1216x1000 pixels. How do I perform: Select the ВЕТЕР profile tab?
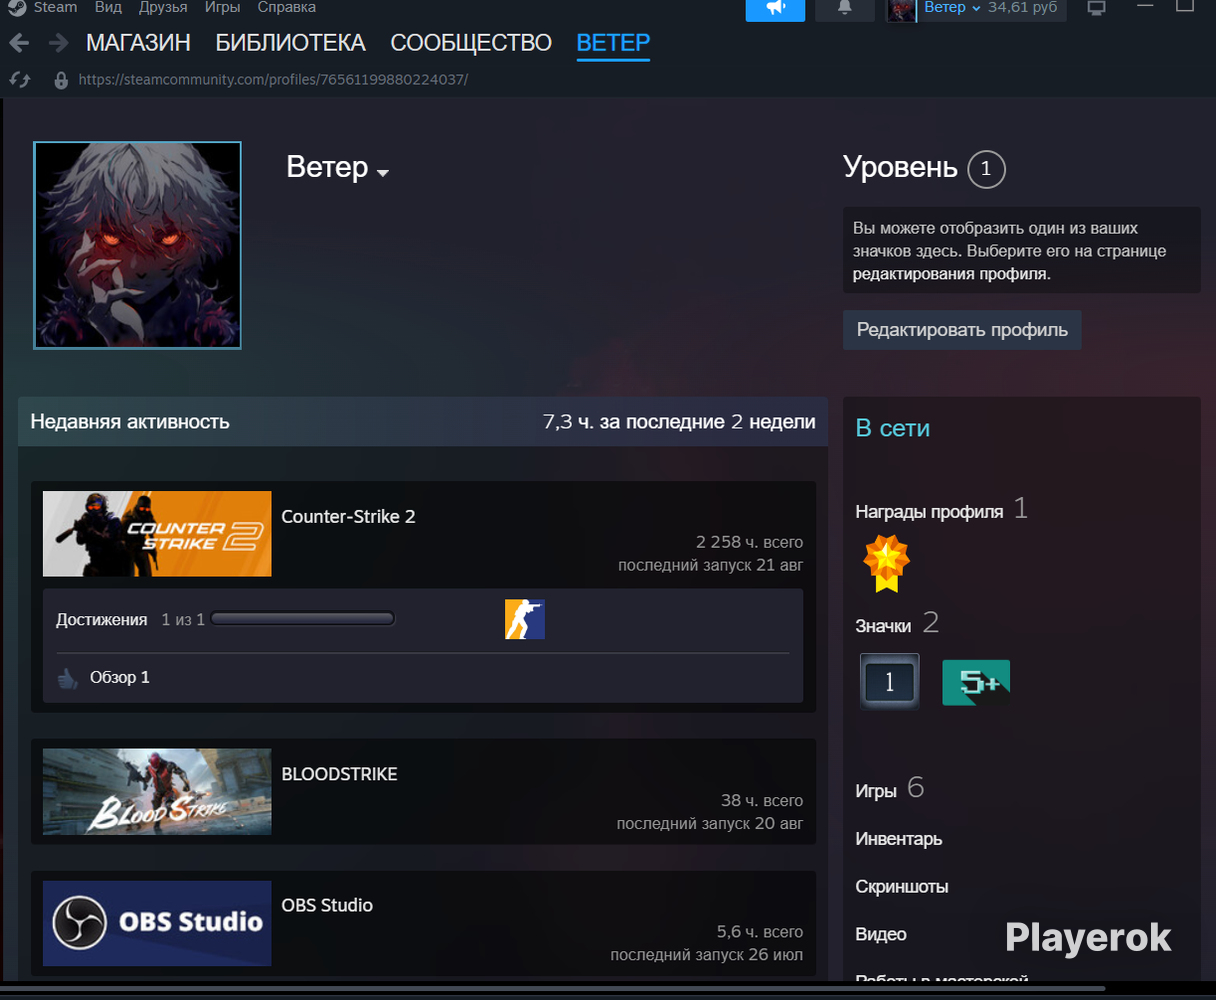click(x=613, y=43)
